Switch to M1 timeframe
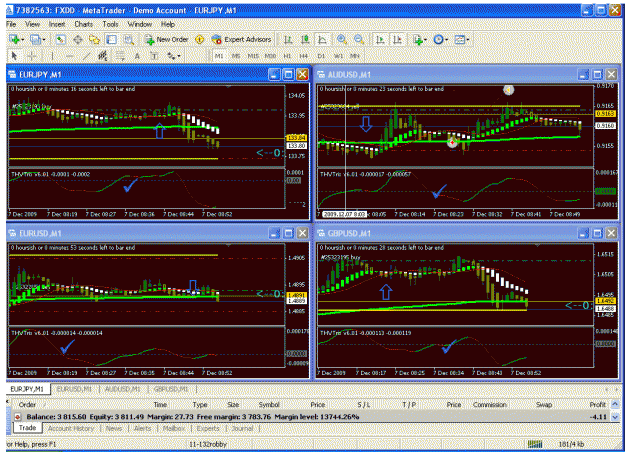 click(219, 56)
